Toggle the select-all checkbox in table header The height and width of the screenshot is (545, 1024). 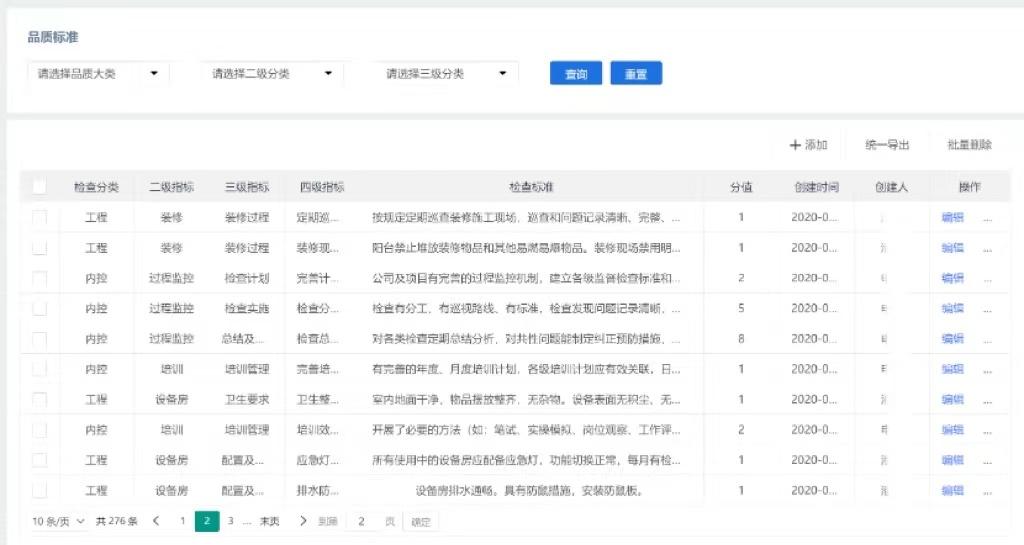[x=39, y=187]
